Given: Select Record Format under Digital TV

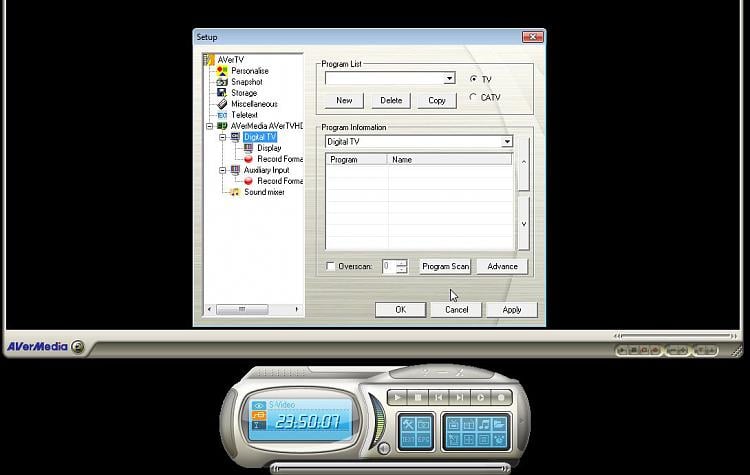Looking at the screenshot, I should 280,159.
